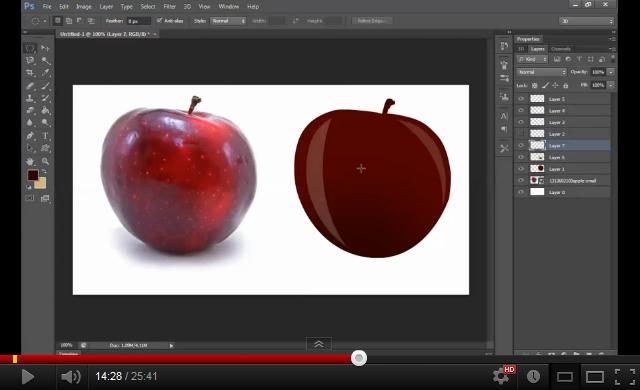The height and width of the screenshot is (390, 640).
Task: Select the Dodge tool
Action: tap(45, 123)
